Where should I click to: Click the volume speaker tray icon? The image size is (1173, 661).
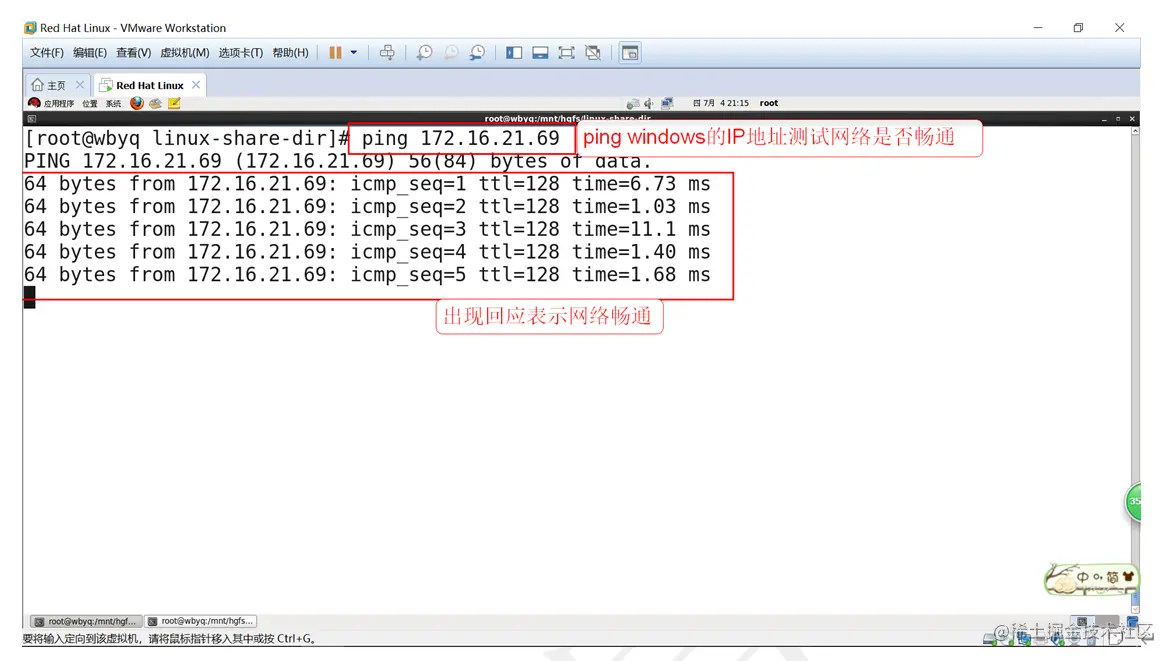649,103
